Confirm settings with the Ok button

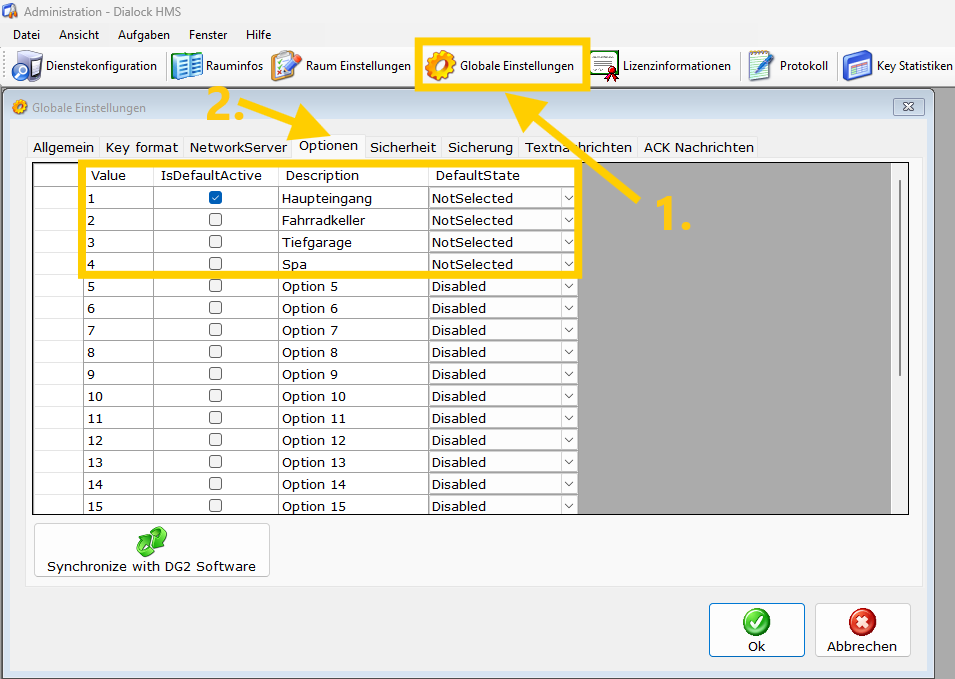click(x=756, y=630)
